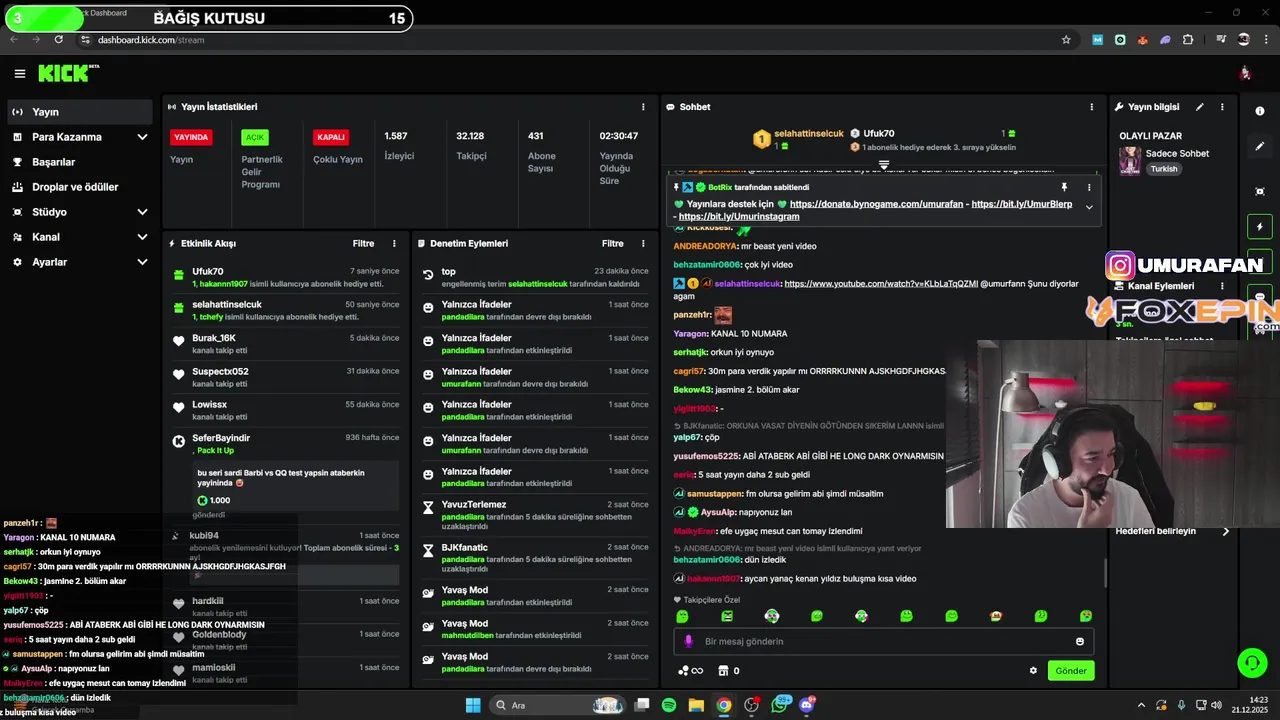Click the KAPALI Çoklu Yayın badge

point(331,137)
